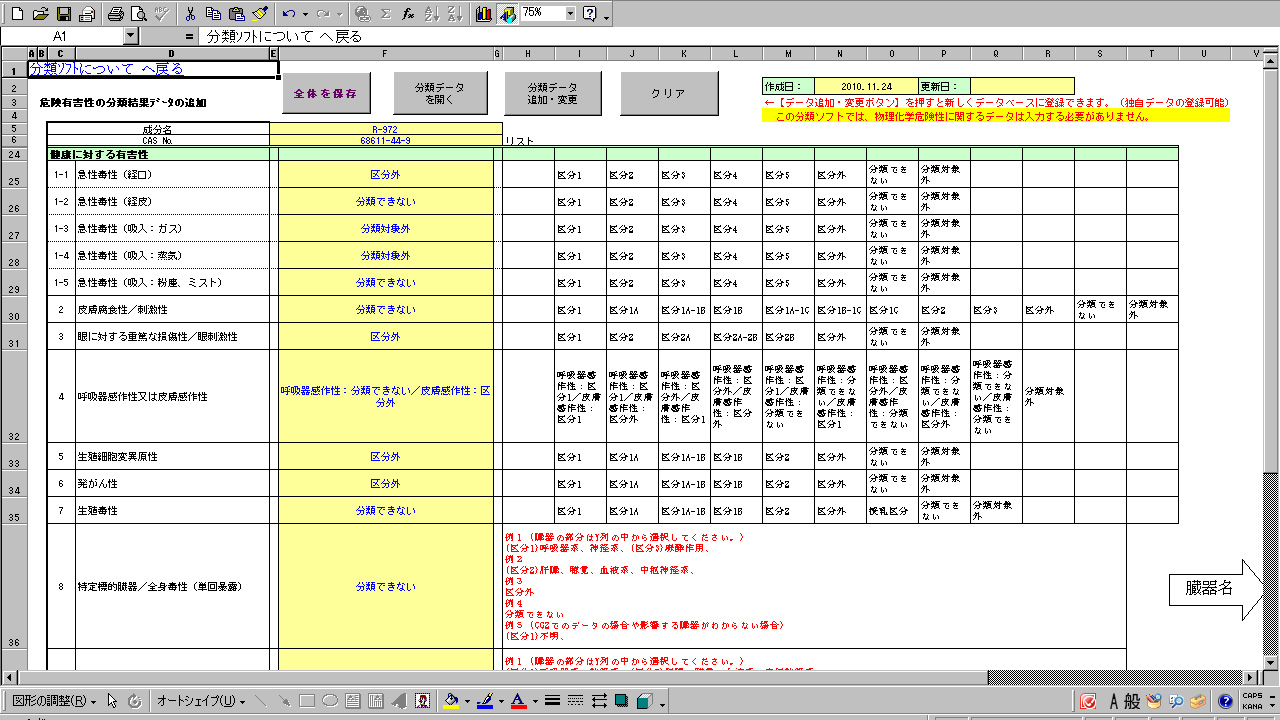Select column F header
This screenshot has width=1280, height=720.
pyautogui.click(x=385, y=53)
